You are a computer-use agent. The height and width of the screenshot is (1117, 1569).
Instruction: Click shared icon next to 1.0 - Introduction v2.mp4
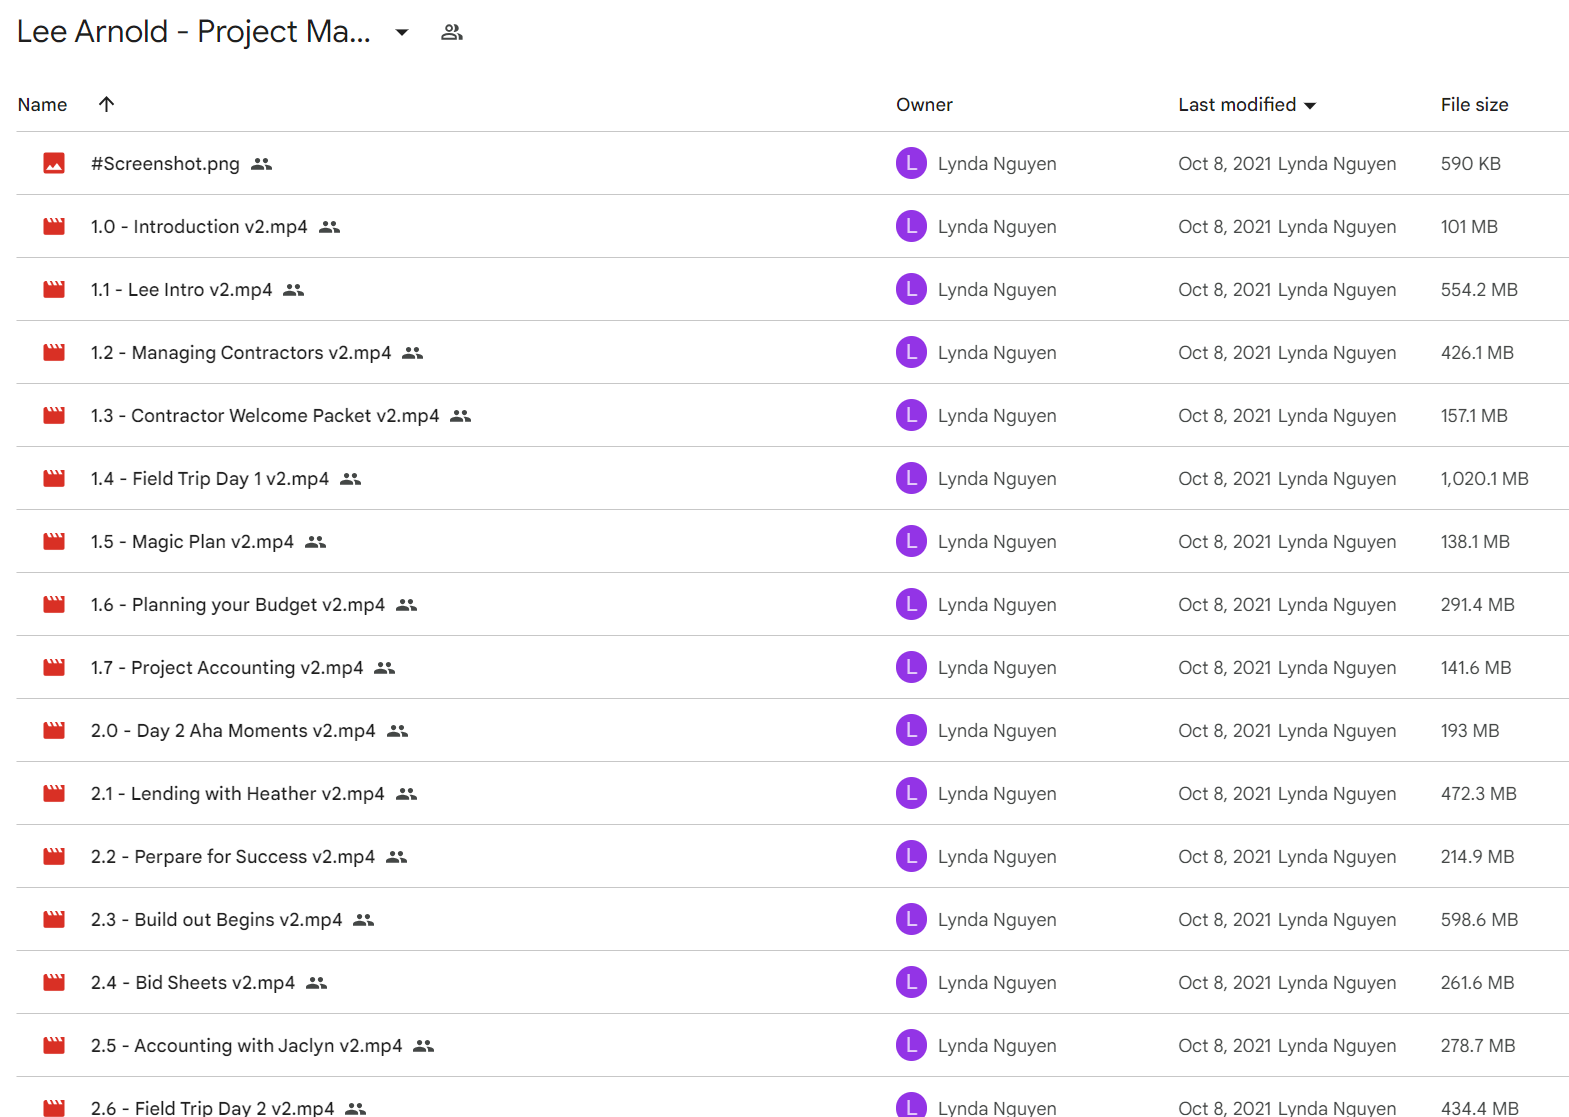click(x=330, y=227)
